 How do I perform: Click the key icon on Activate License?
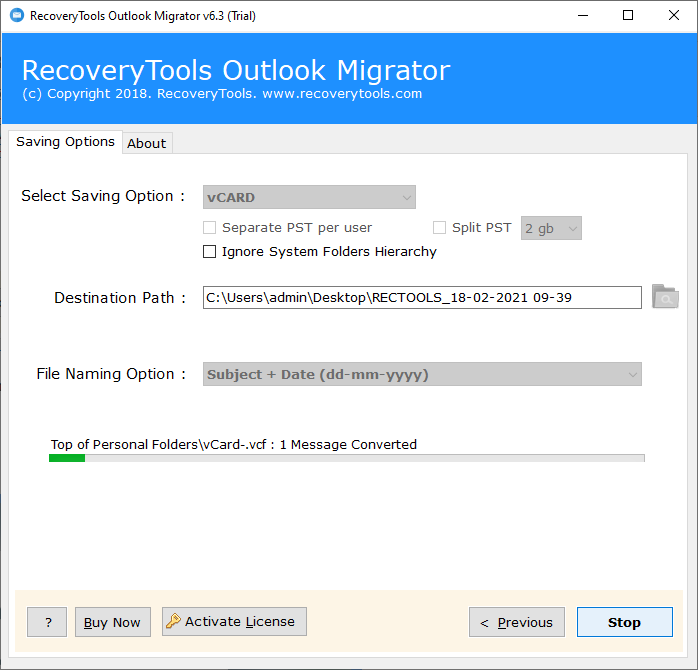pyautogui.click(x=173, y=621)
